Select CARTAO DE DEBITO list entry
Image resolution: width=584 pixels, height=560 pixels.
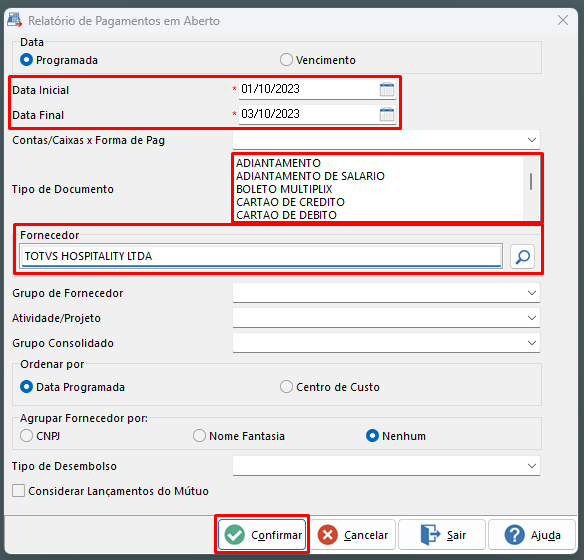[286, 215]
